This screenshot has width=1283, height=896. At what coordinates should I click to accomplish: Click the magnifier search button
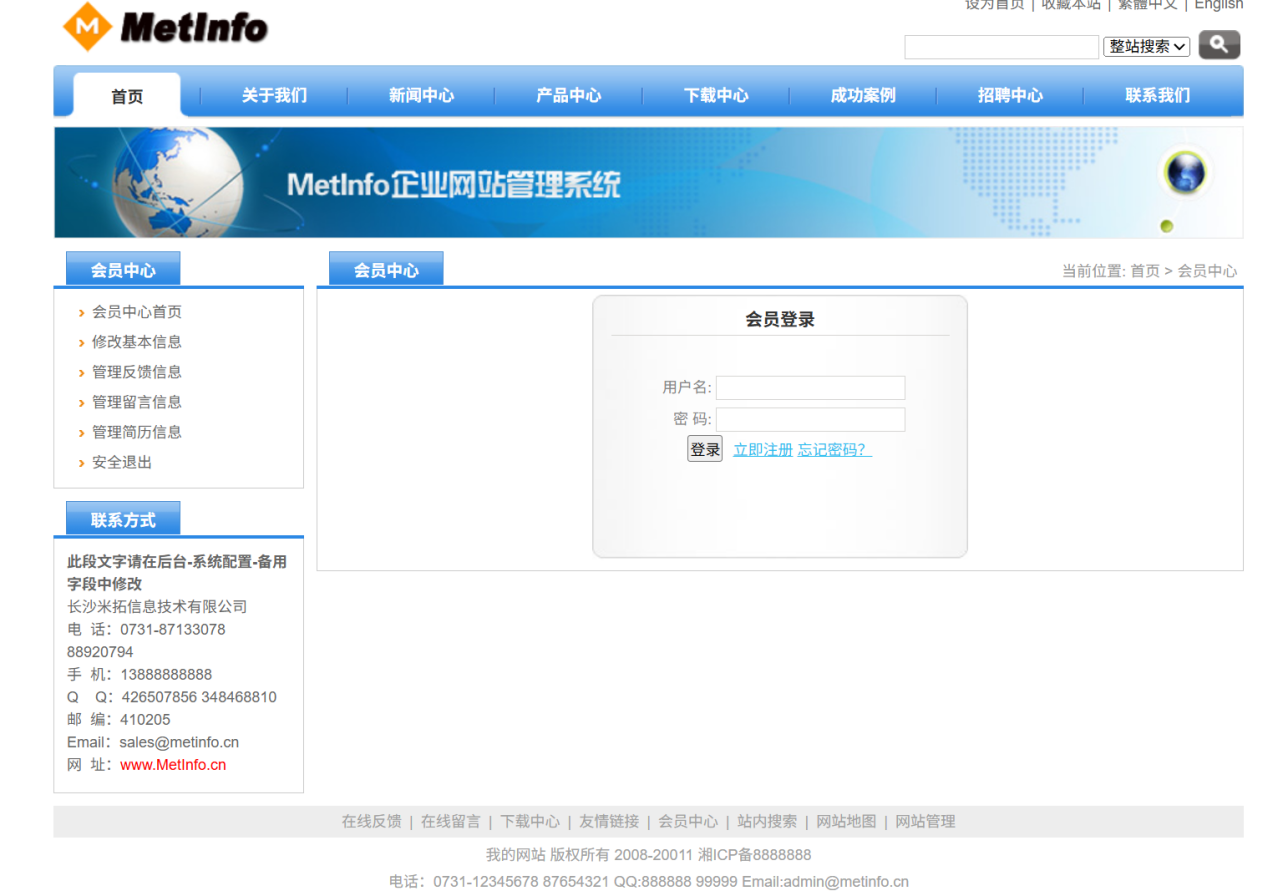click(1219, 45)
